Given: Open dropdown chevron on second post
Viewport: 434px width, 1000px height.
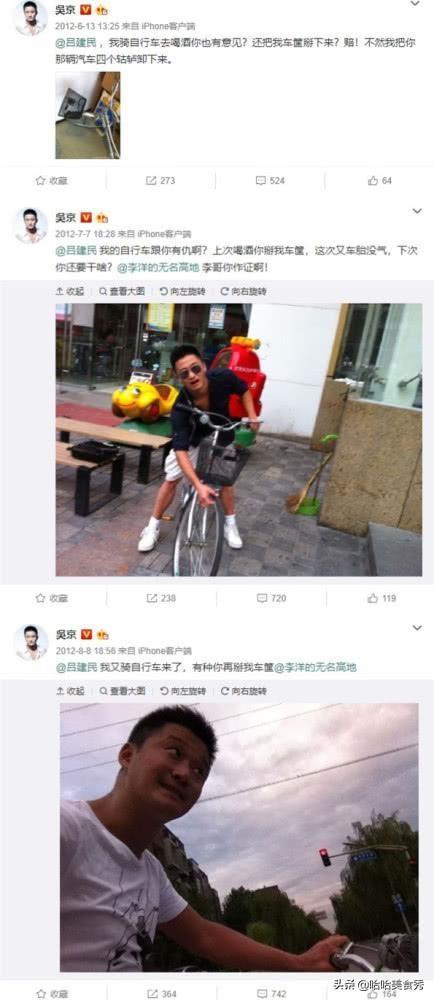Looking at the screenshot, I should [417, 211].
